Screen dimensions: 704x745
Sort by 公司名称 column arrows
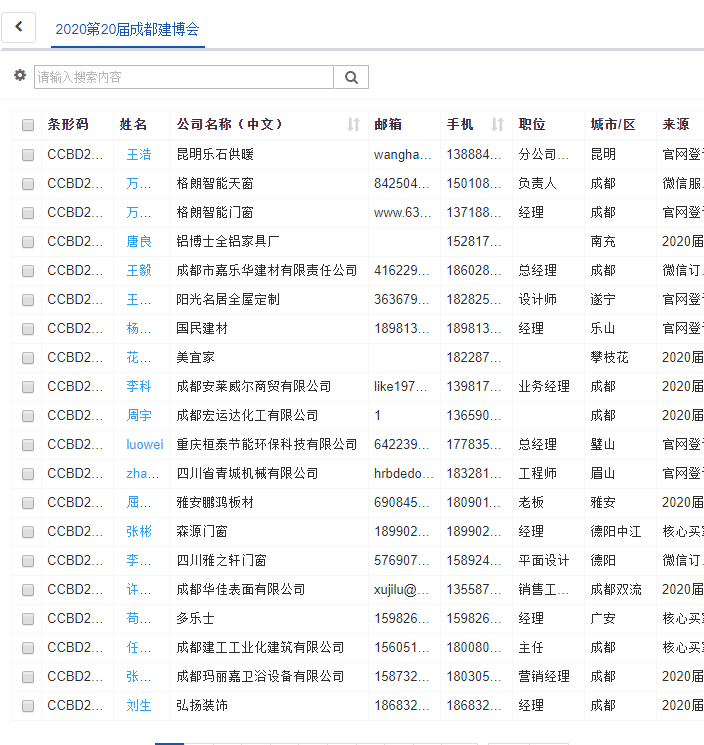(x=353, y=125)
